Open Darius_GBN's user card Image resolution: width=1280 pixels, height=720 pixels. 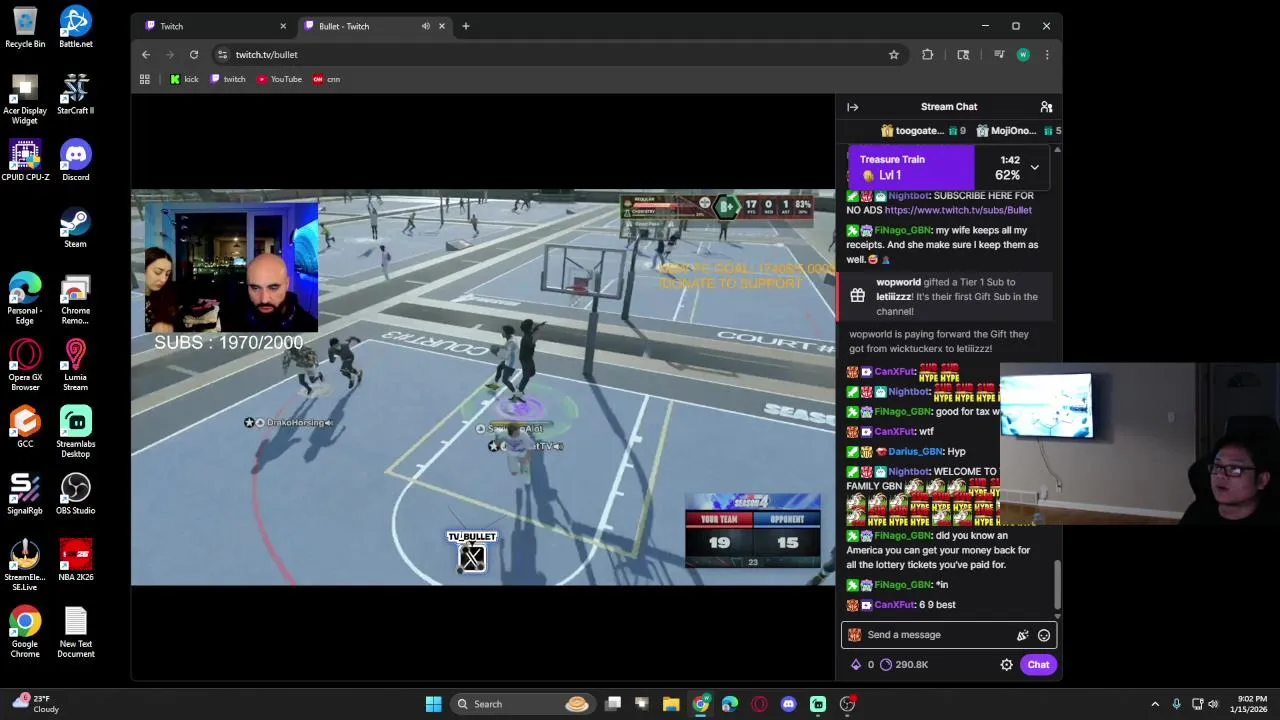(x=916, y=452)
